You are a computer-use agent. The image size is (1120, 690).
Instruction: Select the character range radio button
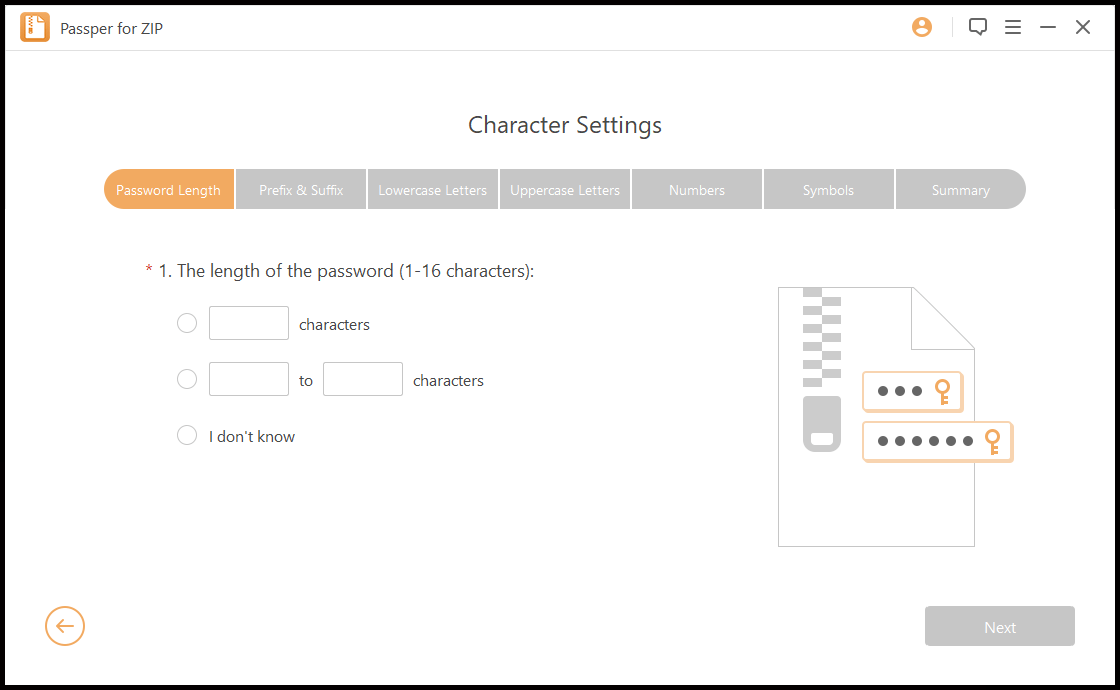(187, 379)
